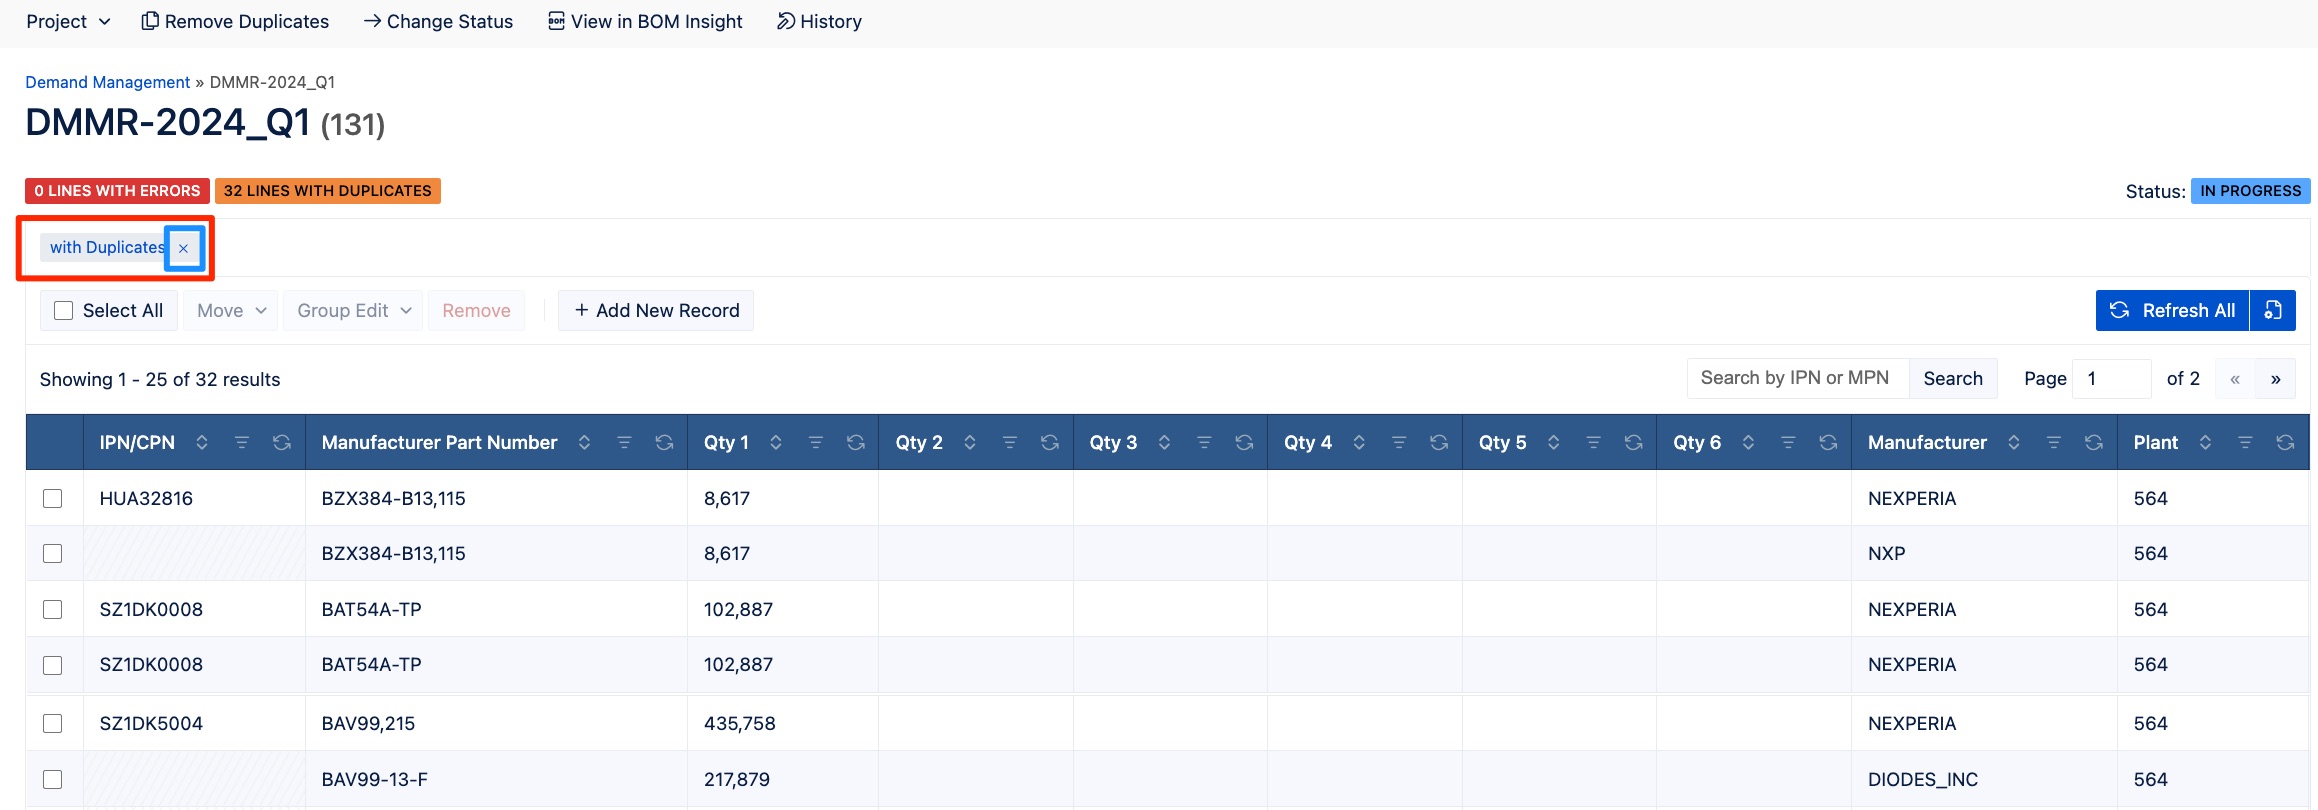Expand the Move dropdown

coord(231,310)
